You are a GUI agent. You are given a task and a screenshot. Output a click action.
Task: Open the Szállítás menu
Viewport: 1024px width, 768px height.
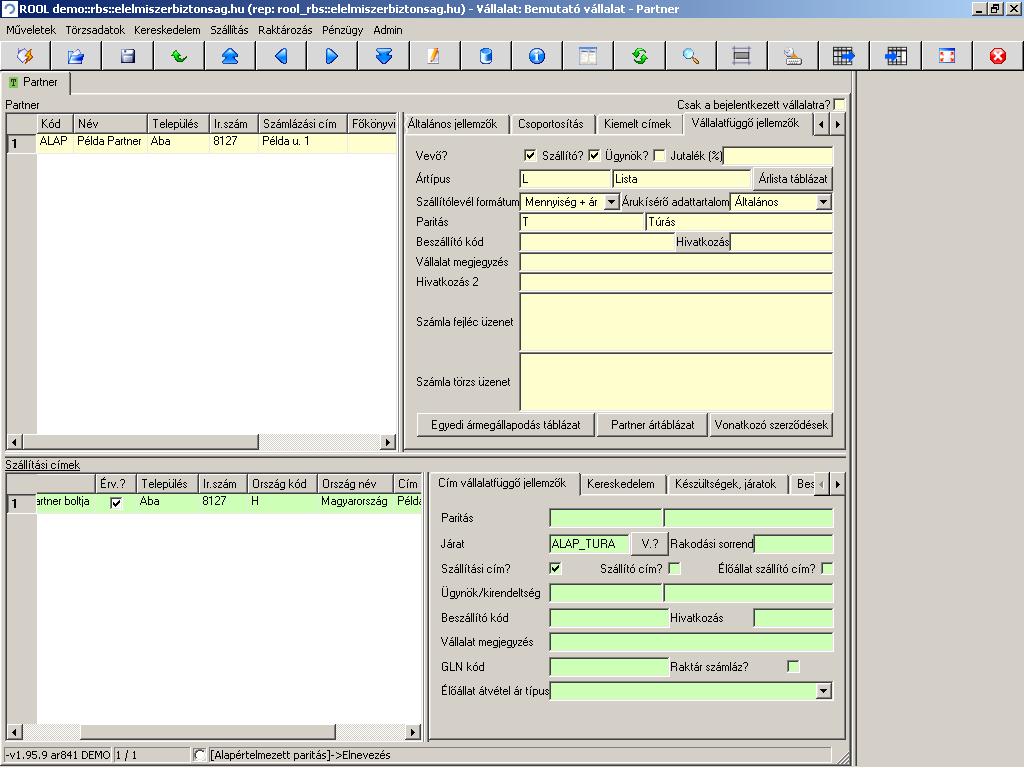(x=229, y=30)
